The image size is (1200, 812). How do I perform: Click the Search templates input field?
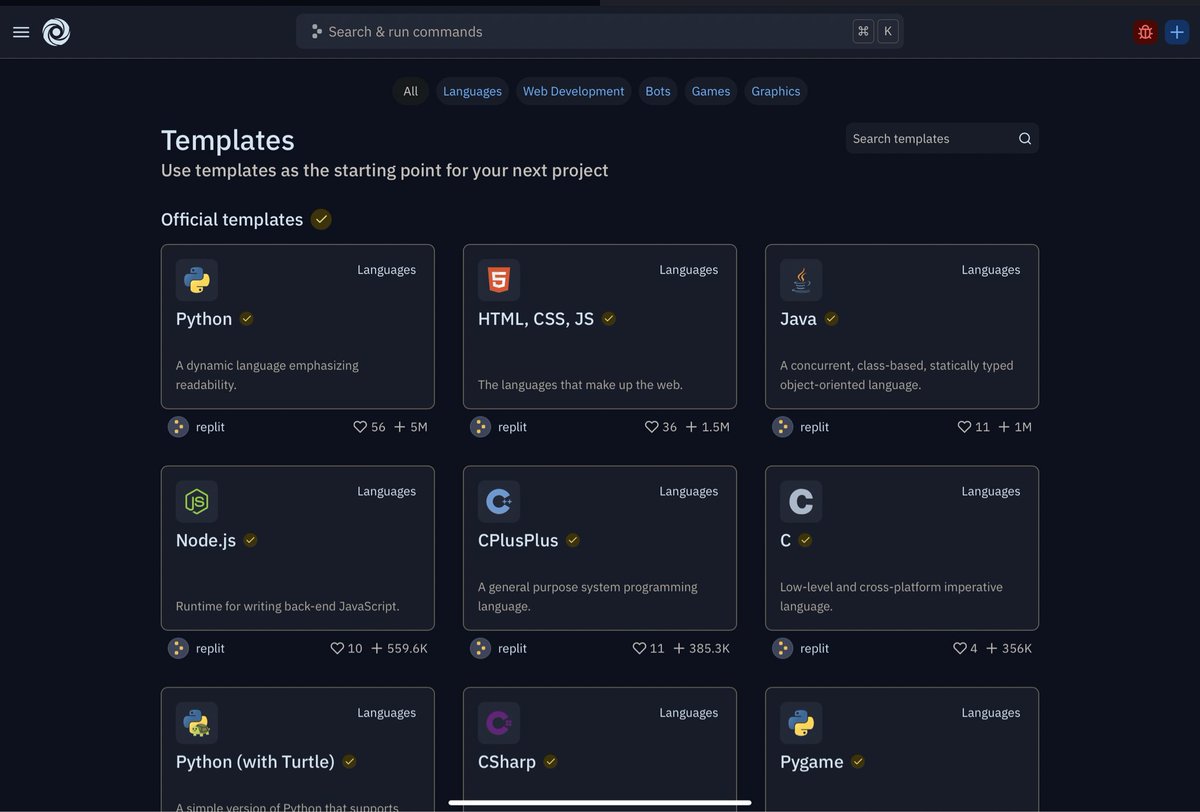click(x=930, y=138)
